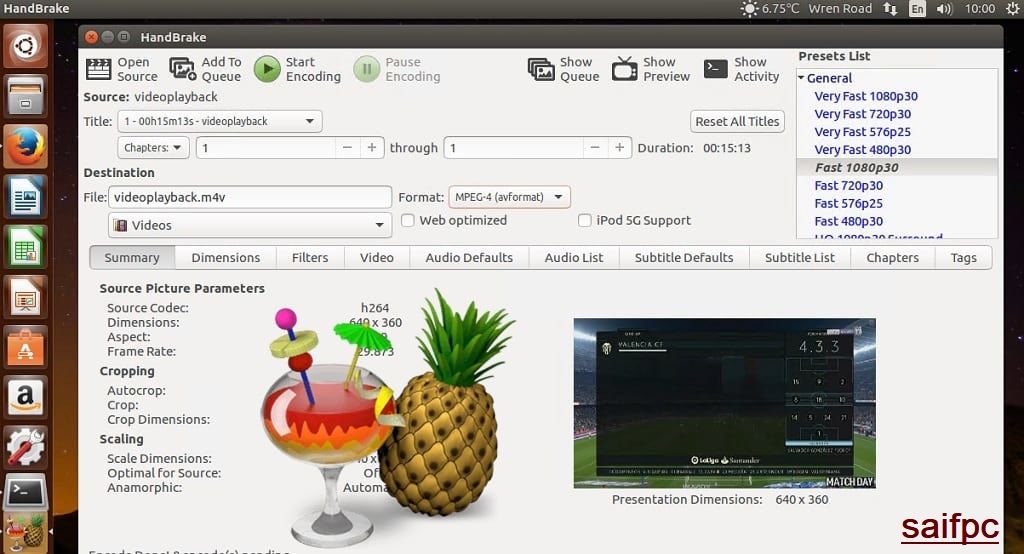Open the Videos destination folder dropdown

(x=249, y=225)
